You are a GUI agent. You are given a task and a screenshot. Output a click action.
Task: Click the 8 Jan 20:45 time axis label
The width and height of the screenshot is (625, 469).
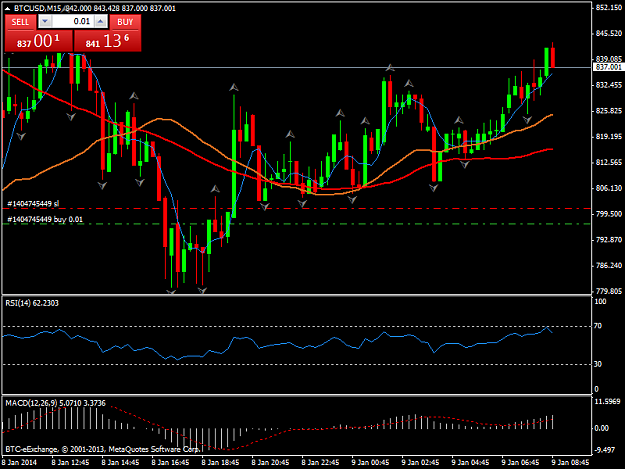coord(271,463)
